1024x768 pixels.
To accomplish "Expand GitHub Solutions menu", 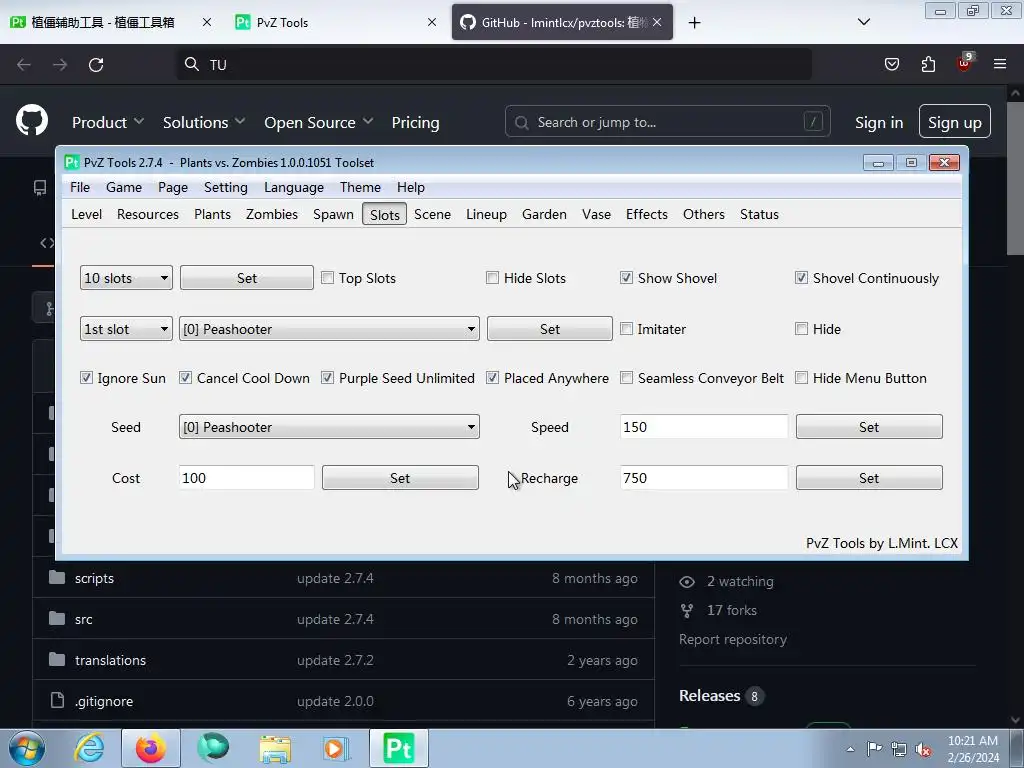I will pyautogui.click(x=204, y=122).
